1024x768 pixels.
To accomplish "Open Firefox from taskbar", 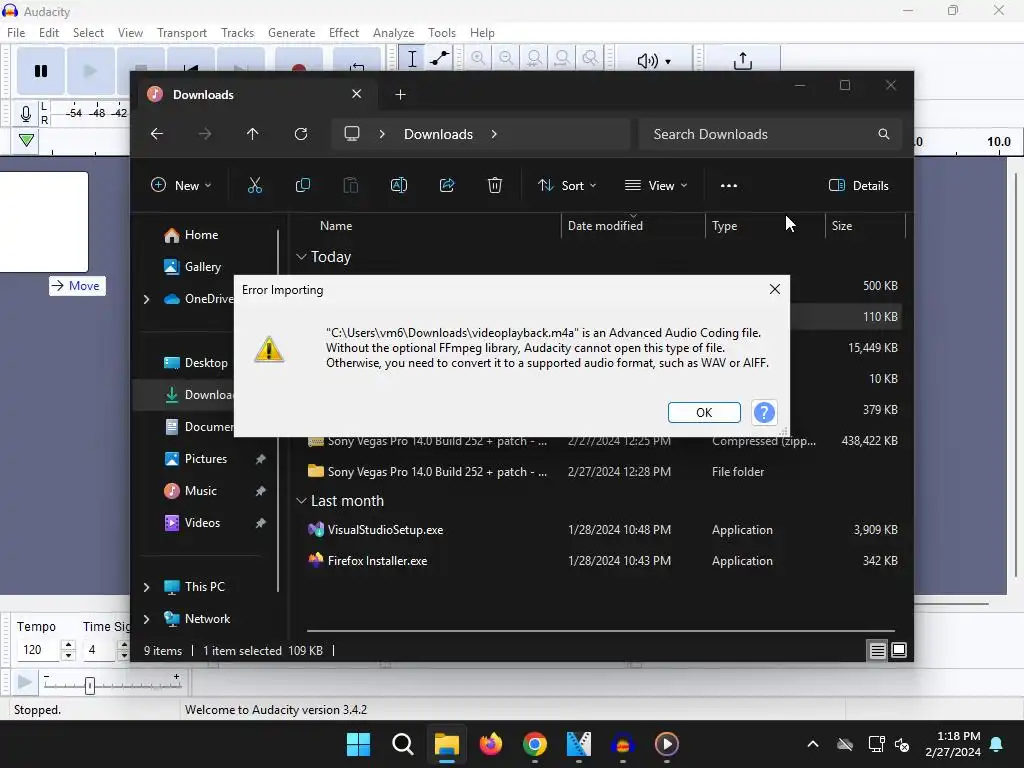I will coord(490,744).
